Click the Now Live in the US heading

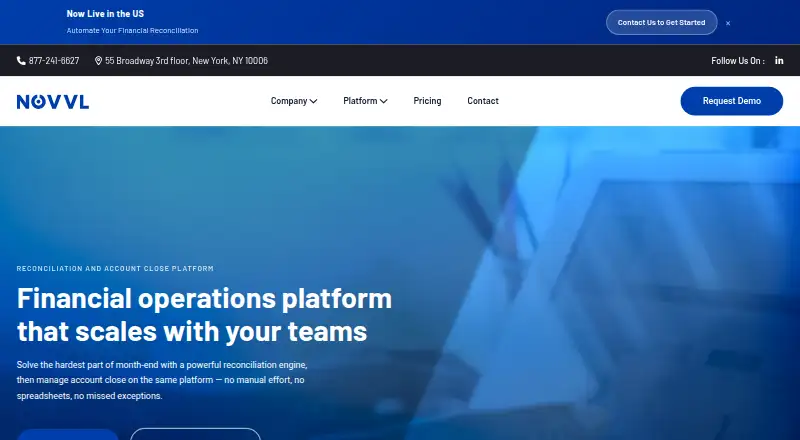[105, 14]
